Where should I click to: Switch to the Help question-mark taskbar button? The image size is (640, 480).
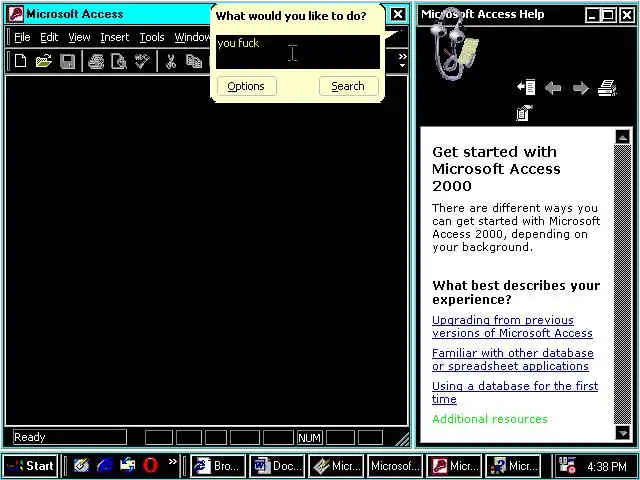click(x=513, y=466)
